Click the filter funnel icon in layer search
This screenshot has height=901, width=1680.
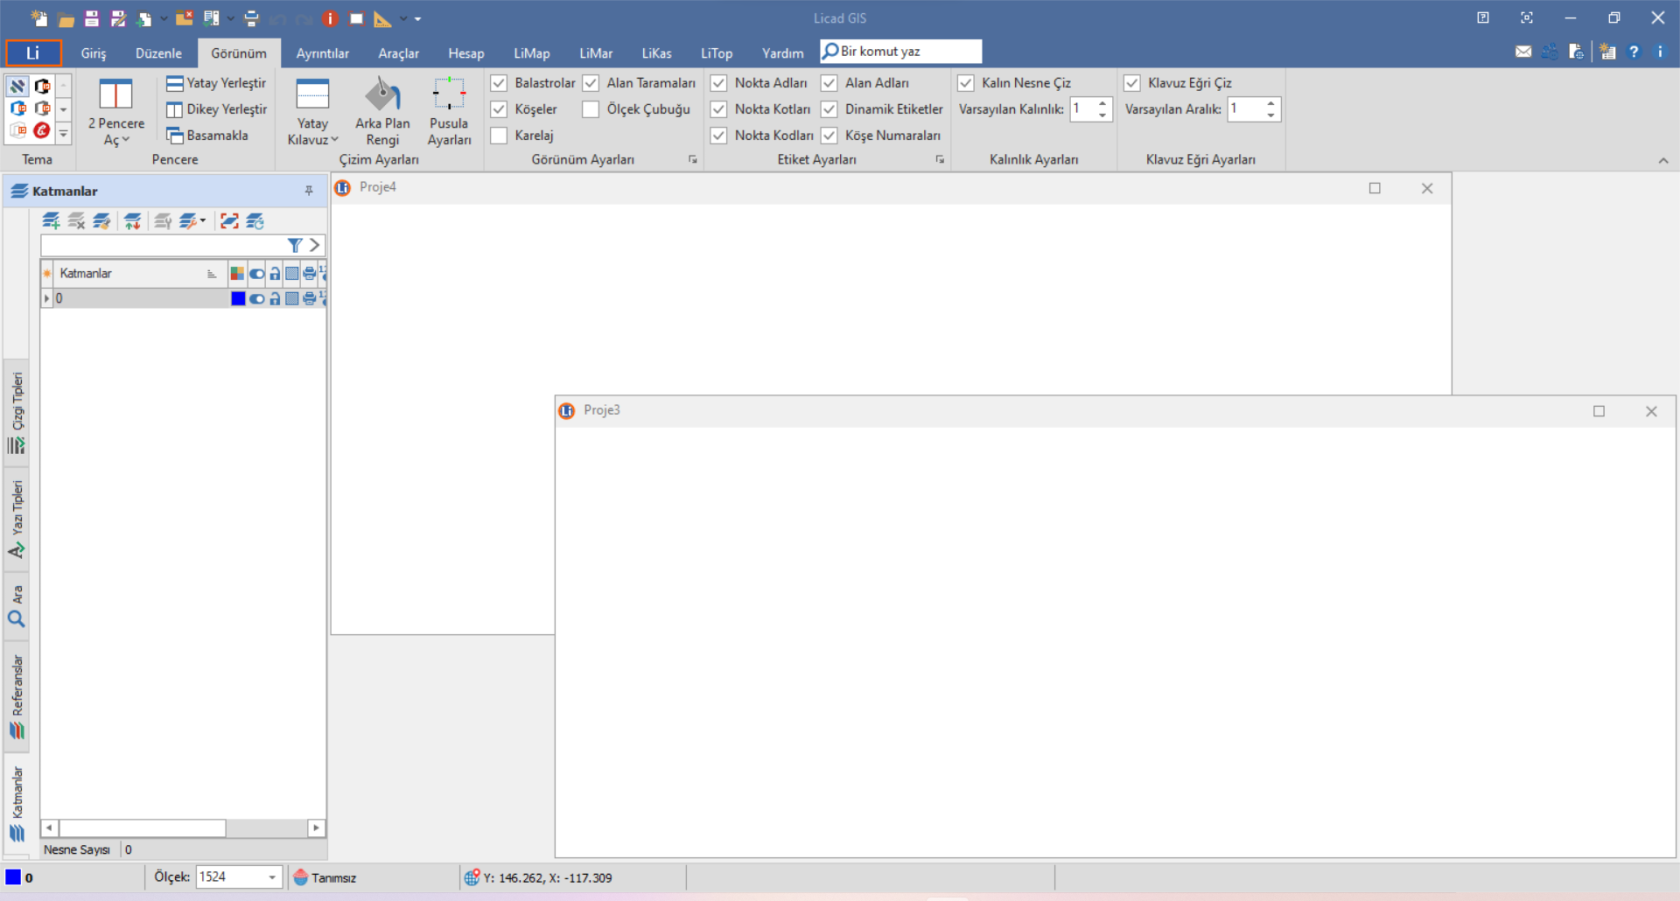click(x=295, y=245)
